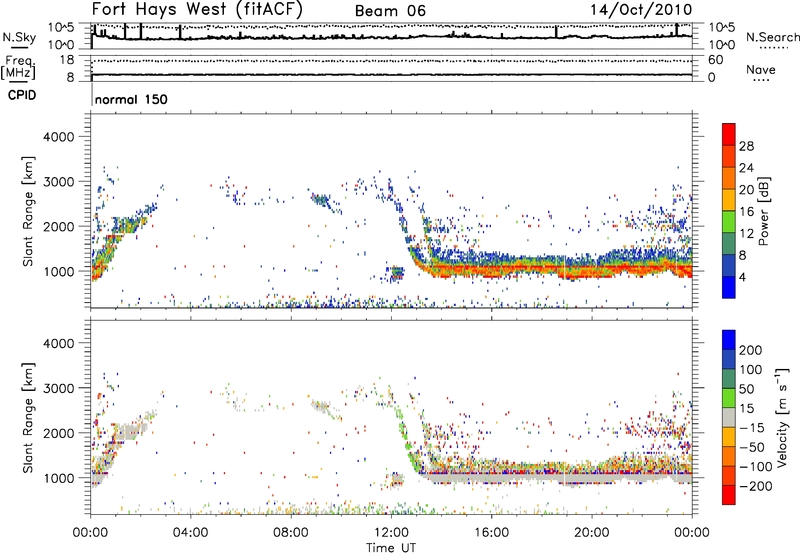Image resolution: width=800 pixels, height=554 pixels.
Task: Click the '-100' velocity colorbar label
Action: (x=756, y=467)
